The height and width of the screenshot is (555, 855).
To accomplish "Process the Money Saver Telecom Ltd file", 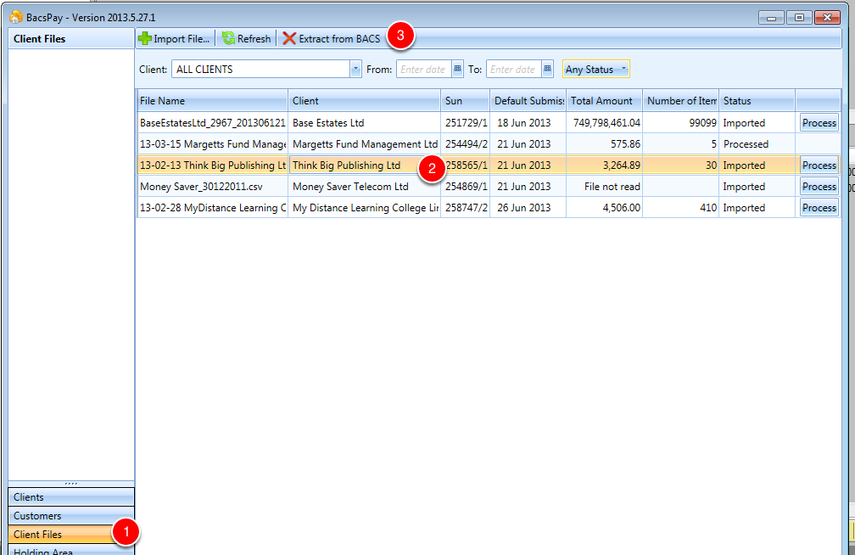I will click(819, 186).
